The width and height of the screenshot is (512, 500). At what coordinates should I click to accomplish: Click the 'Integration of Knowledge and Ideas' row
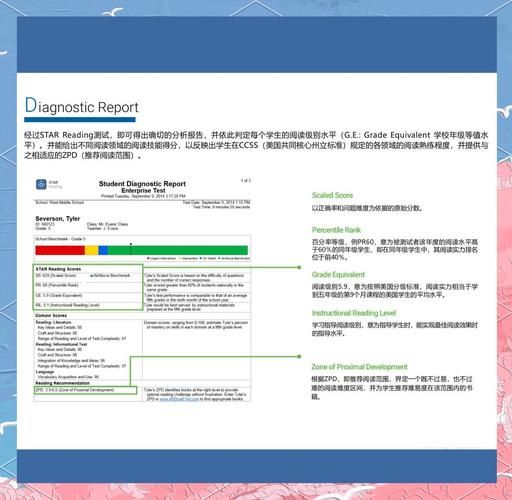[72, 361]
